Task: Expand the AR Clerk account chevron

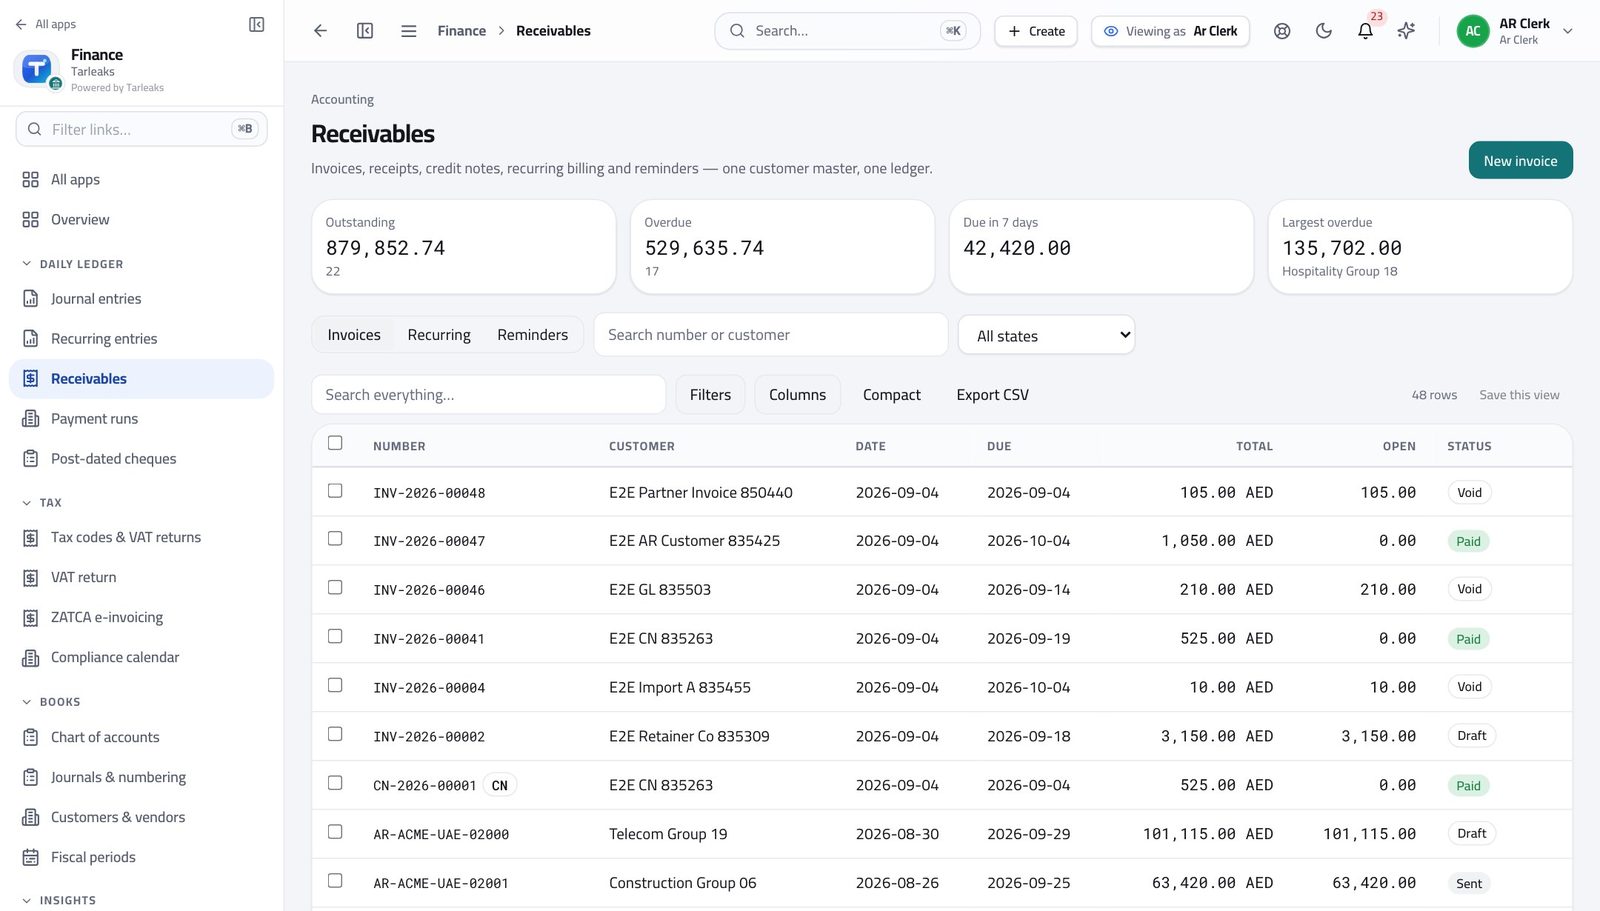Action: (1568, 31)
